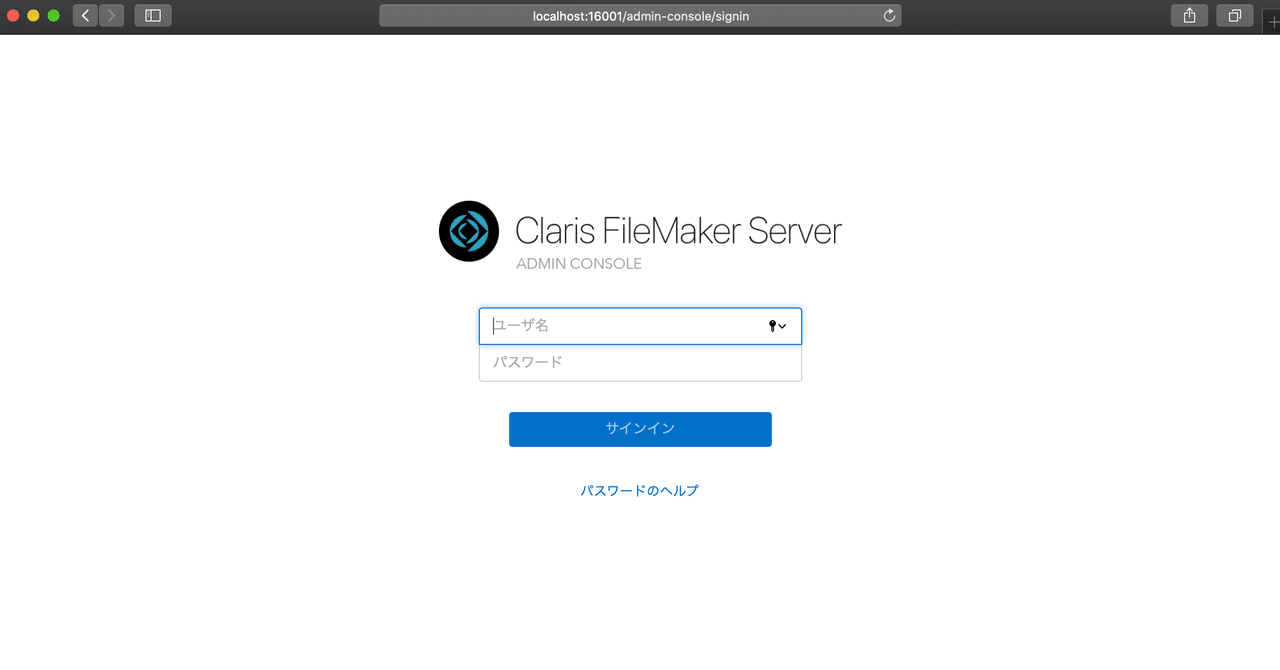Enter full screen with green button

tap(54, 16)
